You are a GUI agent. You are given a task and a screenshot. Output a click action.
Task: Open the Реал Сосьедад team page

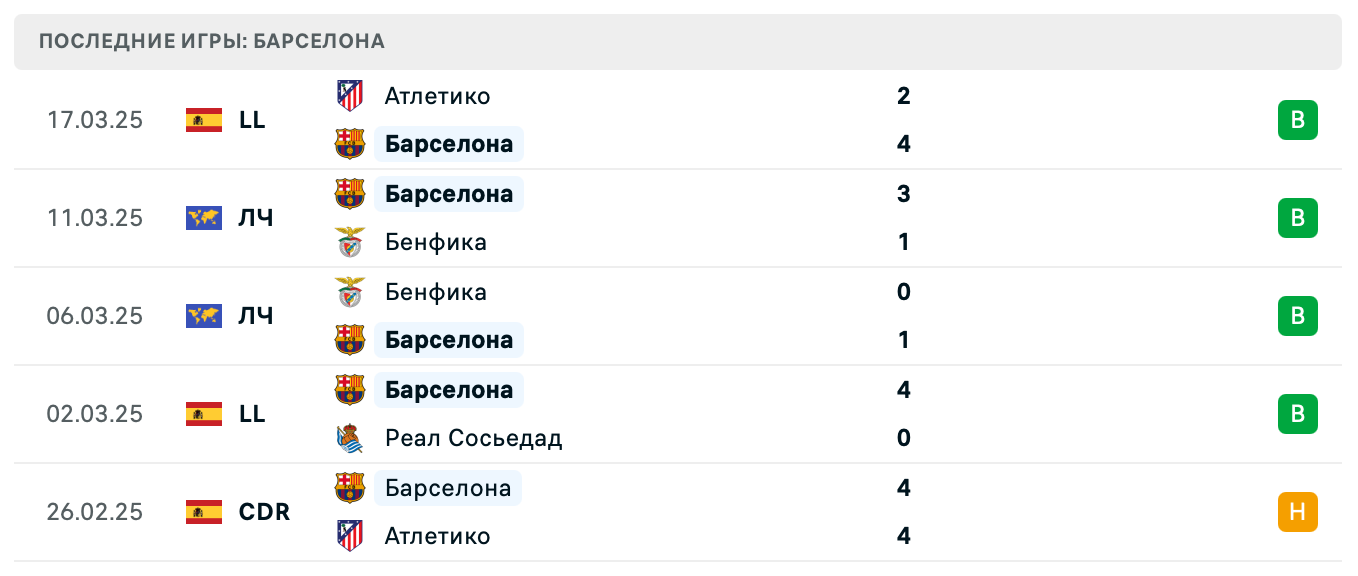[472, 438]
